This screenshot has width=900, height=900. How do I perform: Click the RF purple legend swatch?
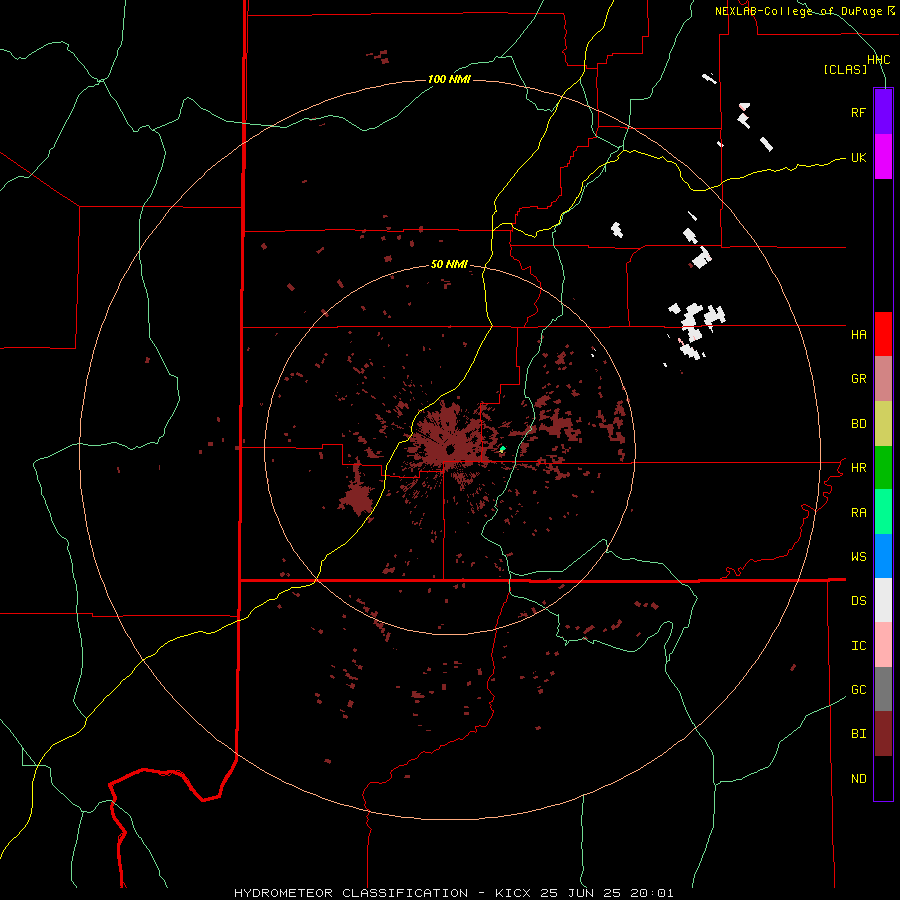883,112
